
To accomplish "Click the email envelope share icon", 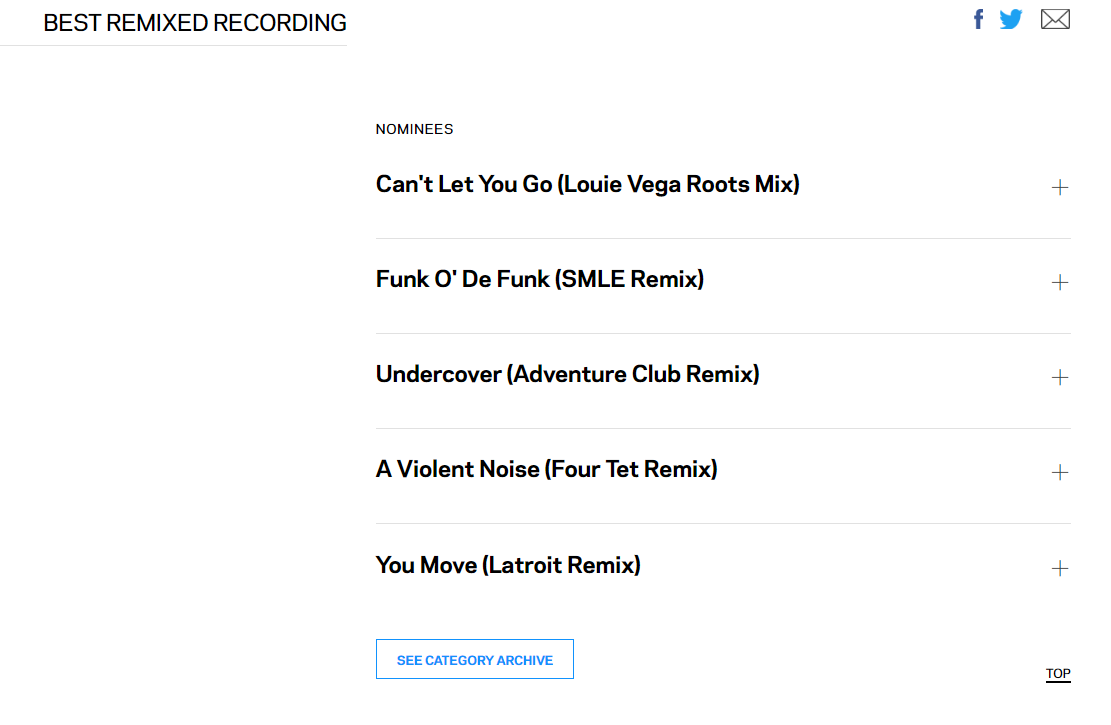I will [x=1055, y=19].
